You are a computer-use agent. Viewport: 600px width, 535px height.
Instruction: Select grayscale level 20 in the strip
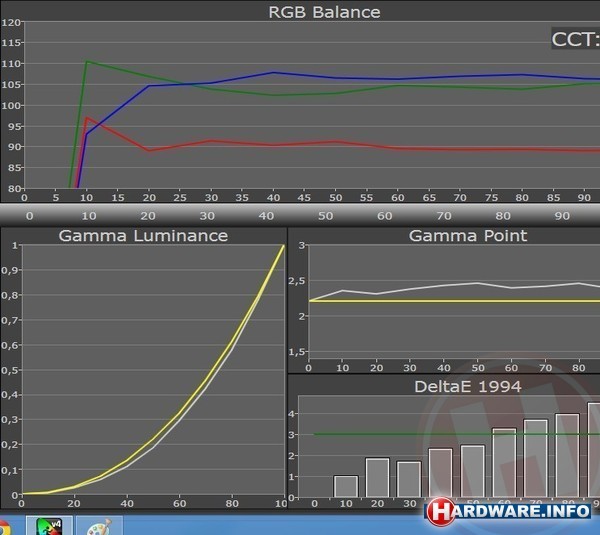(148, 216)
